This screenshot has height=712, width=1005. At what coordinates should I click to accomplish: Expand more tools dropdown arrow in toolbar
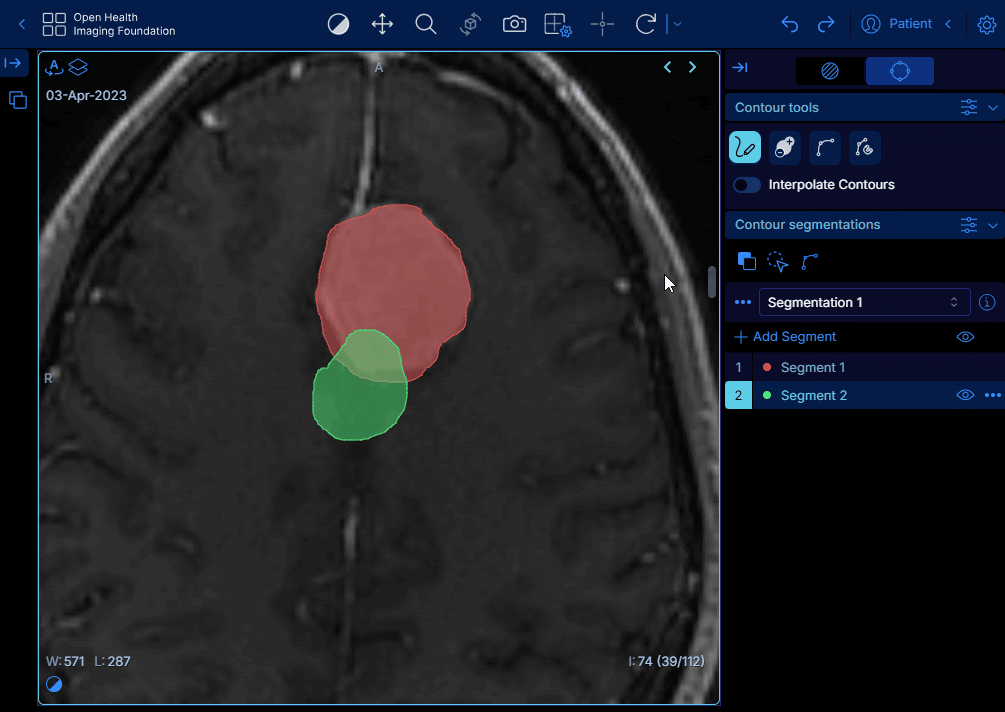pyautogui.click(x=678, y=24)
